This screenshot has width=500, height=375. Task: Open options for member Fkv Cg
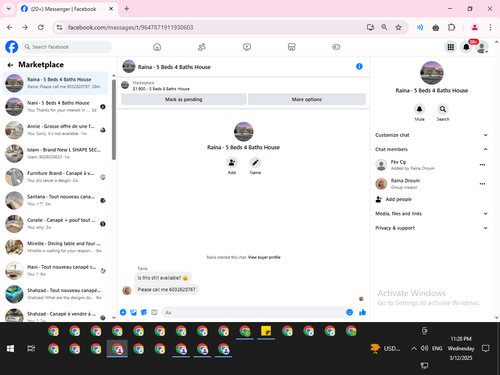tap(482, 165)
